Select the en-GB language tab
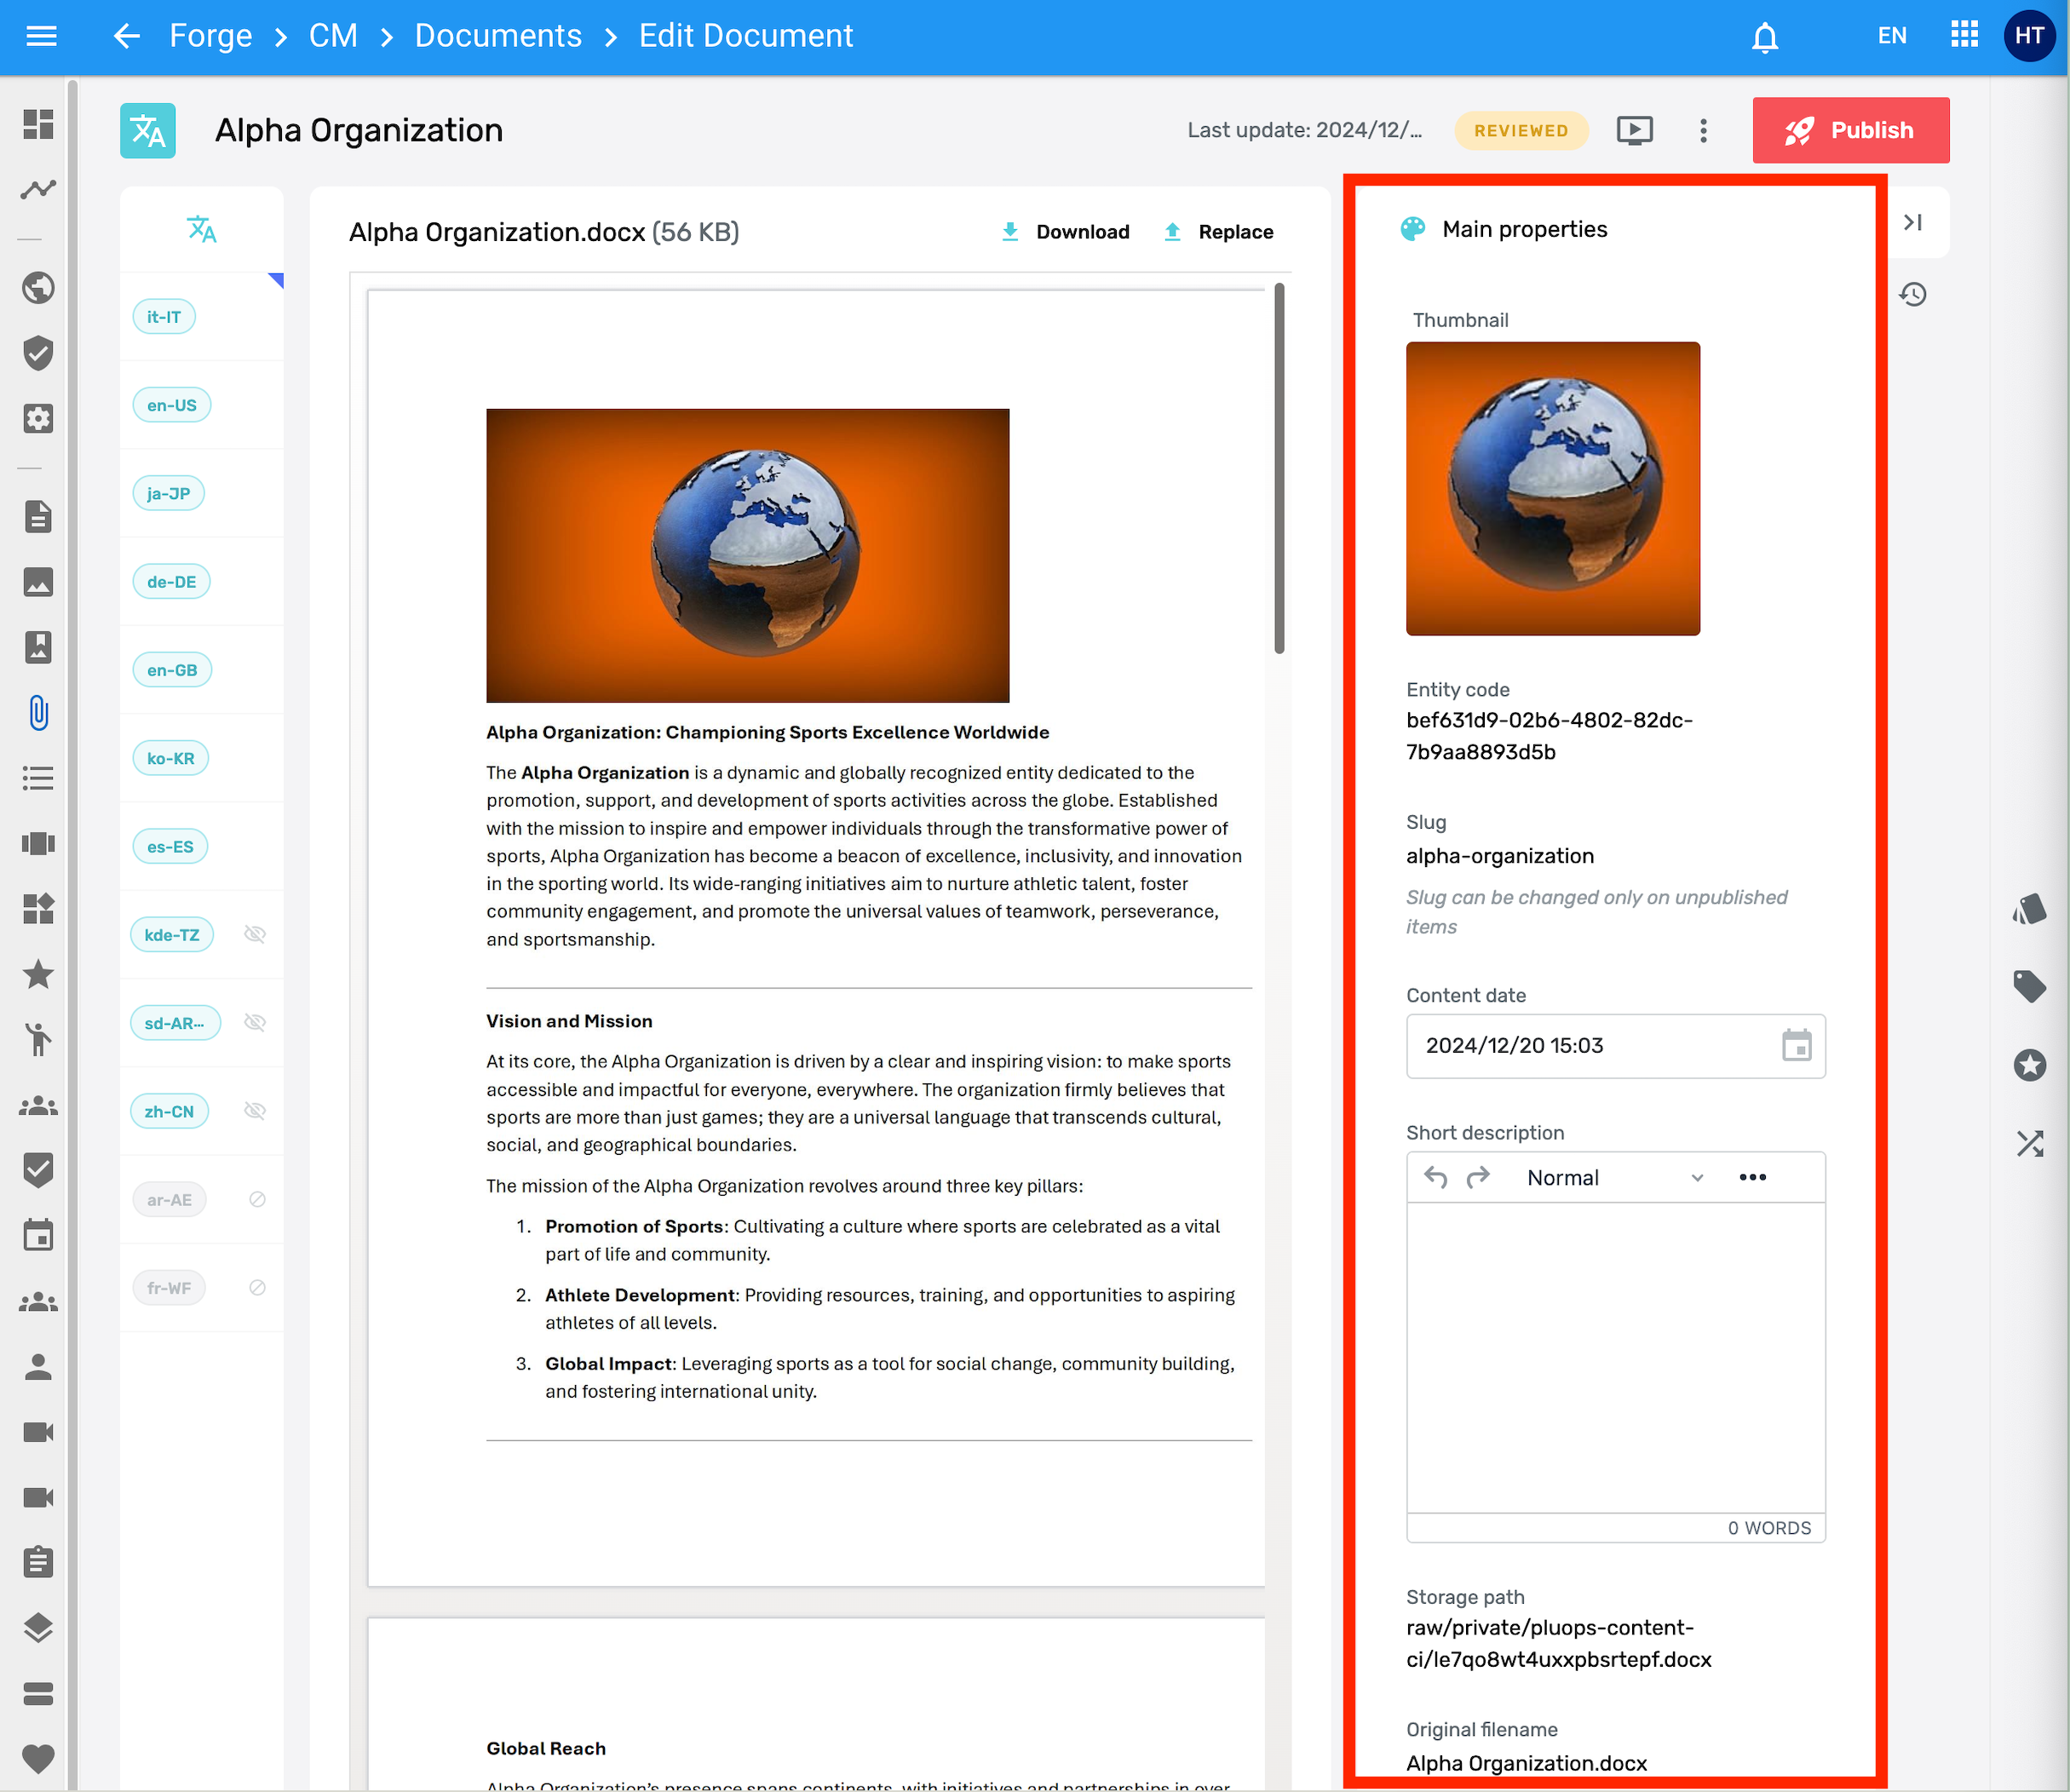 172,670
